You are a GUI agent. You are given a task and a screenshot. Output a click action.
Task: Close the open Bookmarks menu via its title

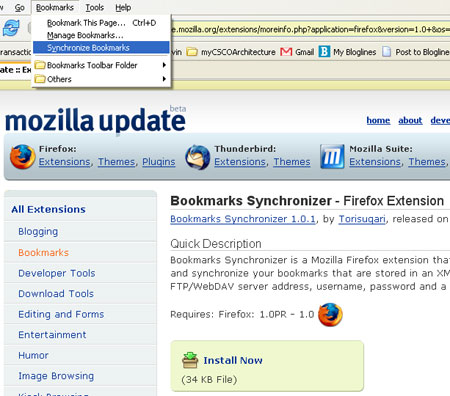point(55,7)
